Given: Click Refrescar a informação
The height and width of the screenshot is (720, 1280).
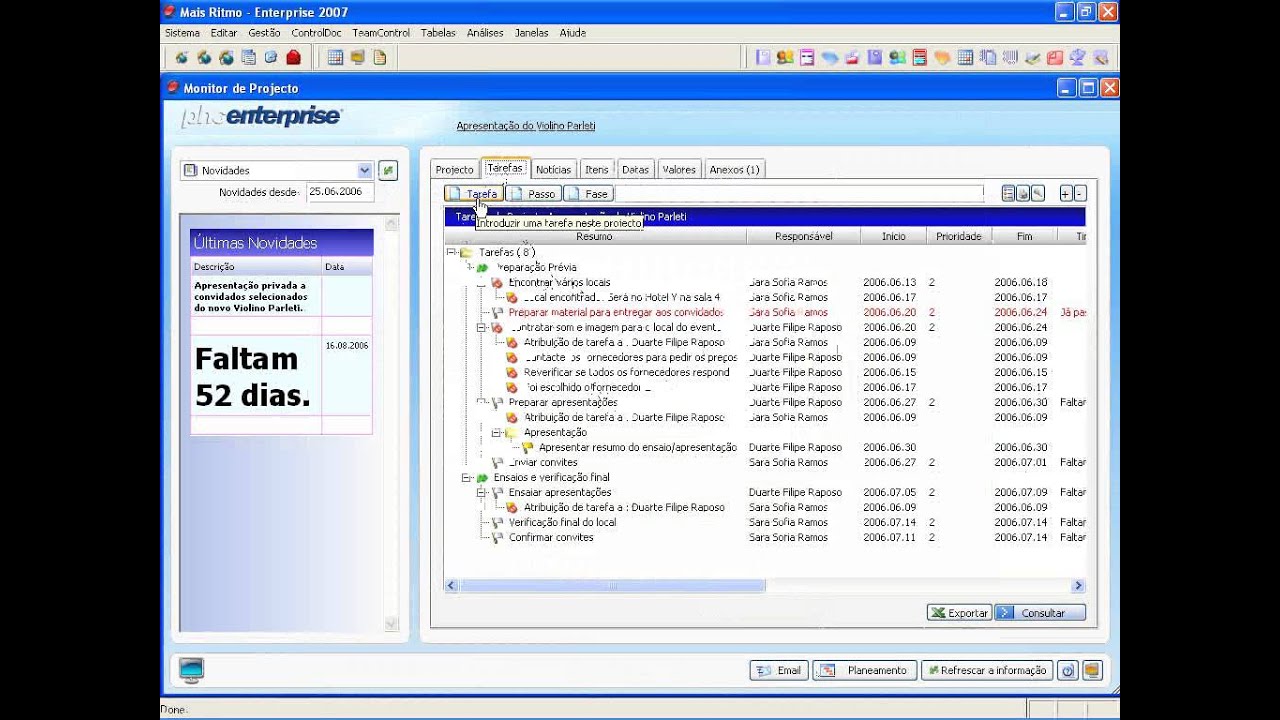Looking at the screenshot, I should coord(987,671).
